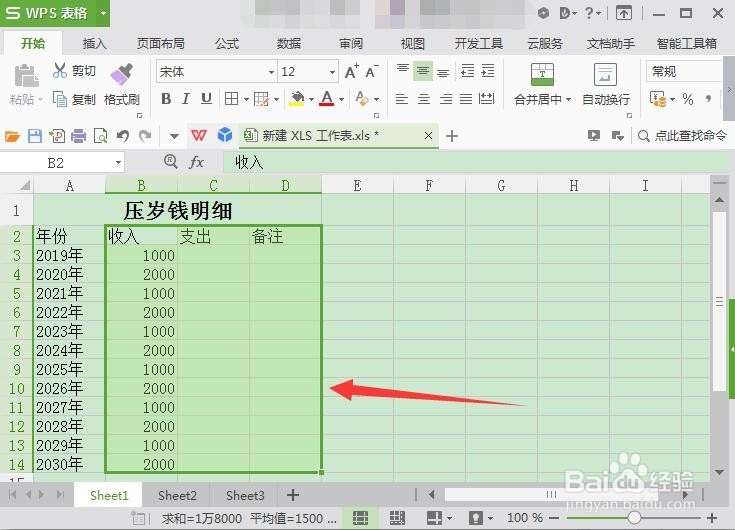
Task: Click the percent style icon
Action: click(688, 99)
